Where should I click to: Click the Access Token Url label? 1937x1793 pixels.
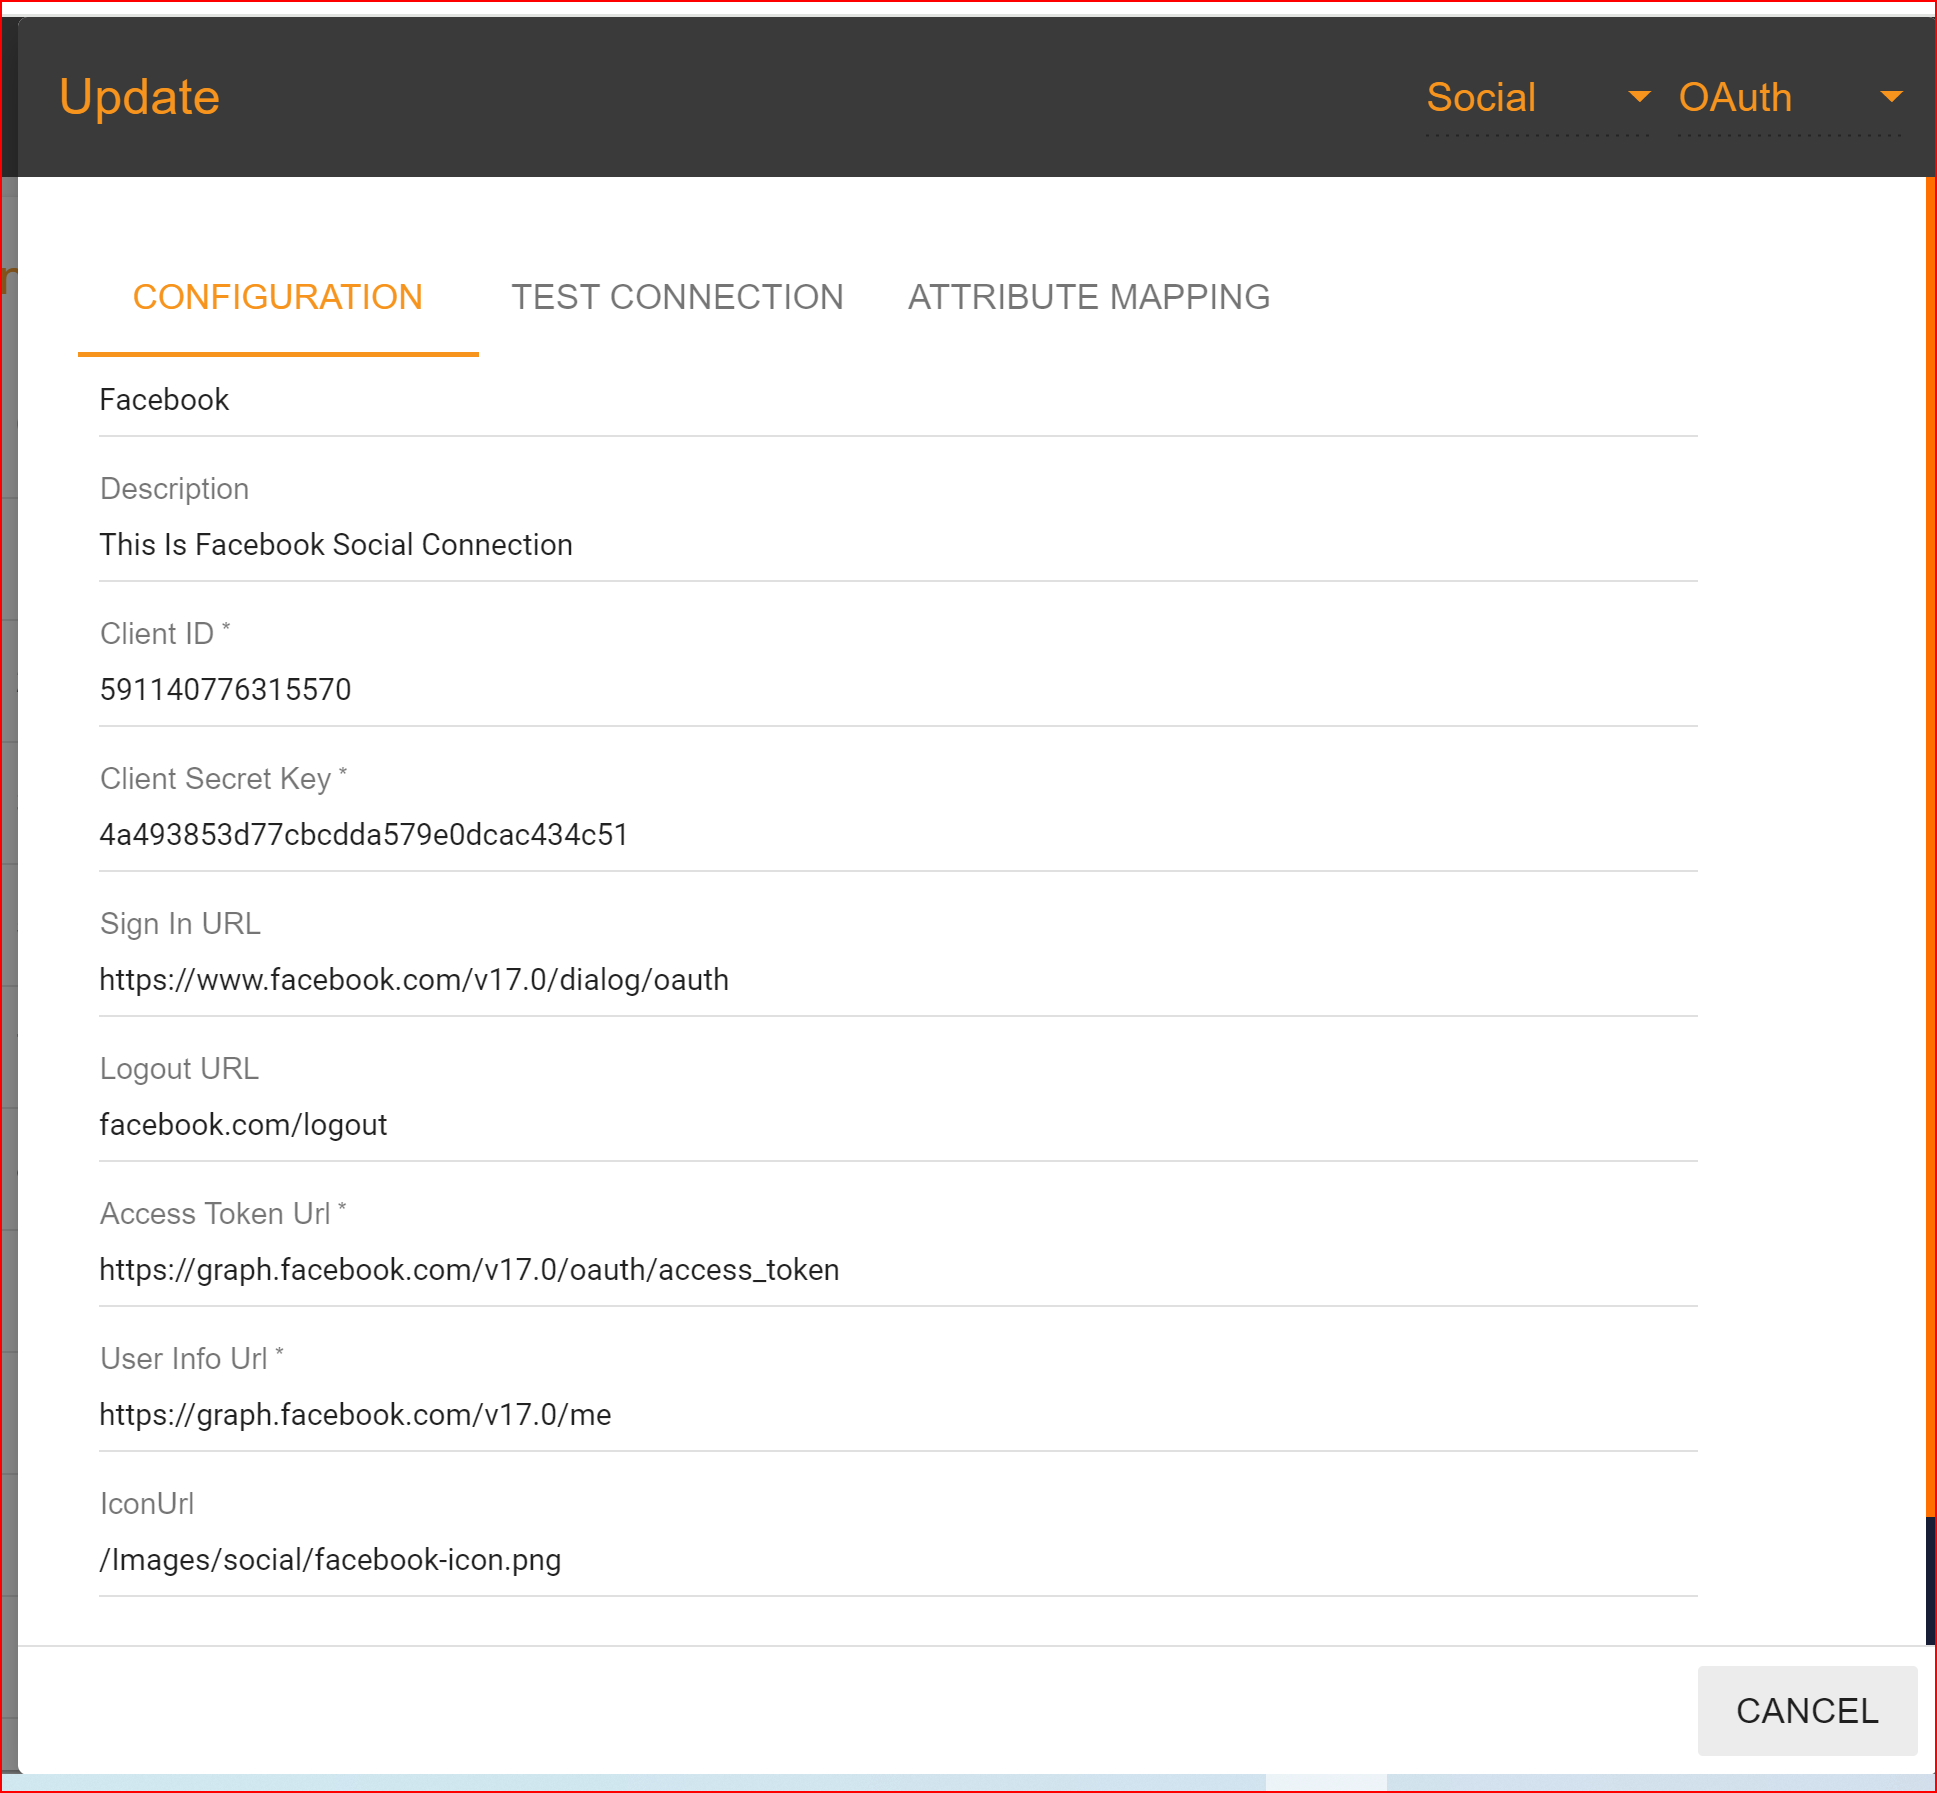coord(223,1214)
